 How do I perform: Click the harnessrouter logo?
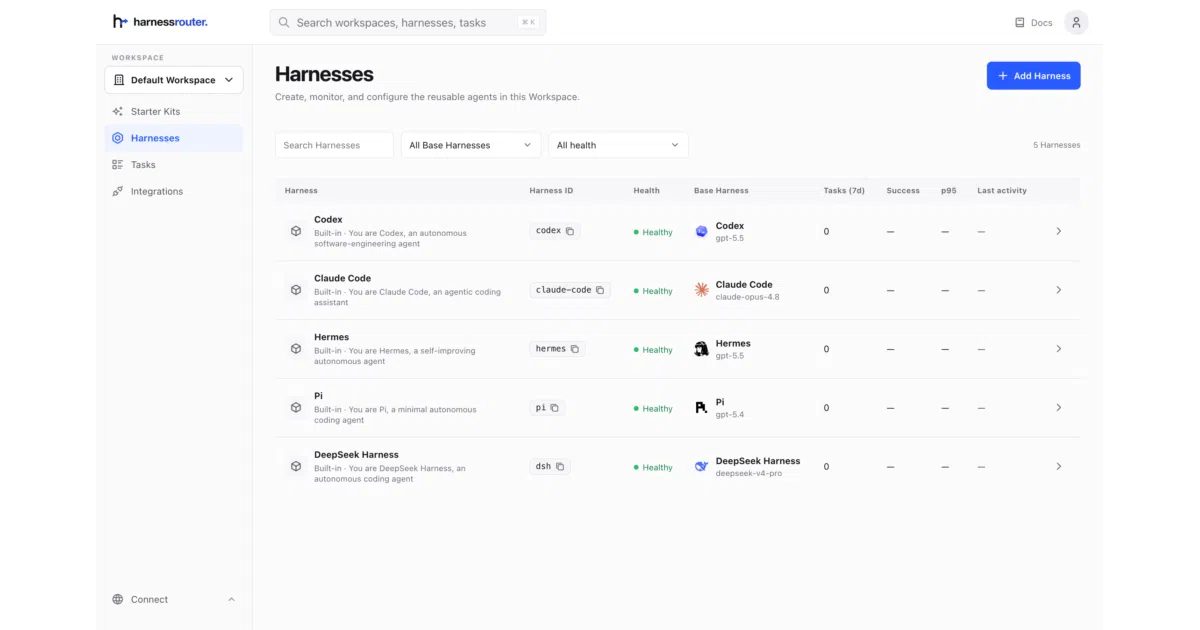160,21
